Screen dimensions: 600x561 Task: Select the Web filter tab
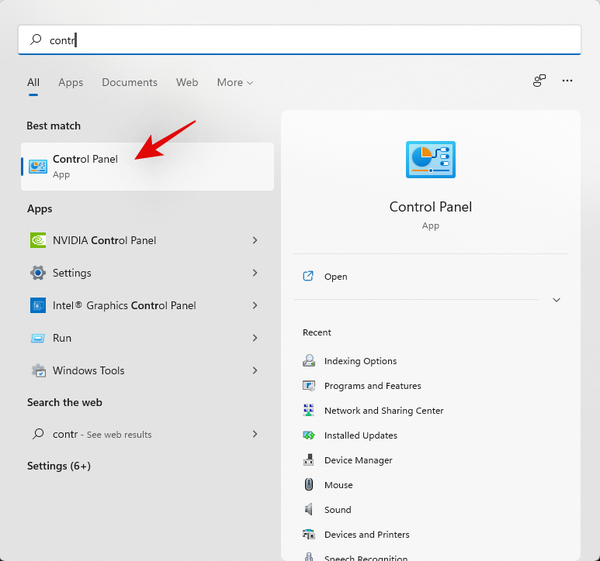tap(187, 82)
